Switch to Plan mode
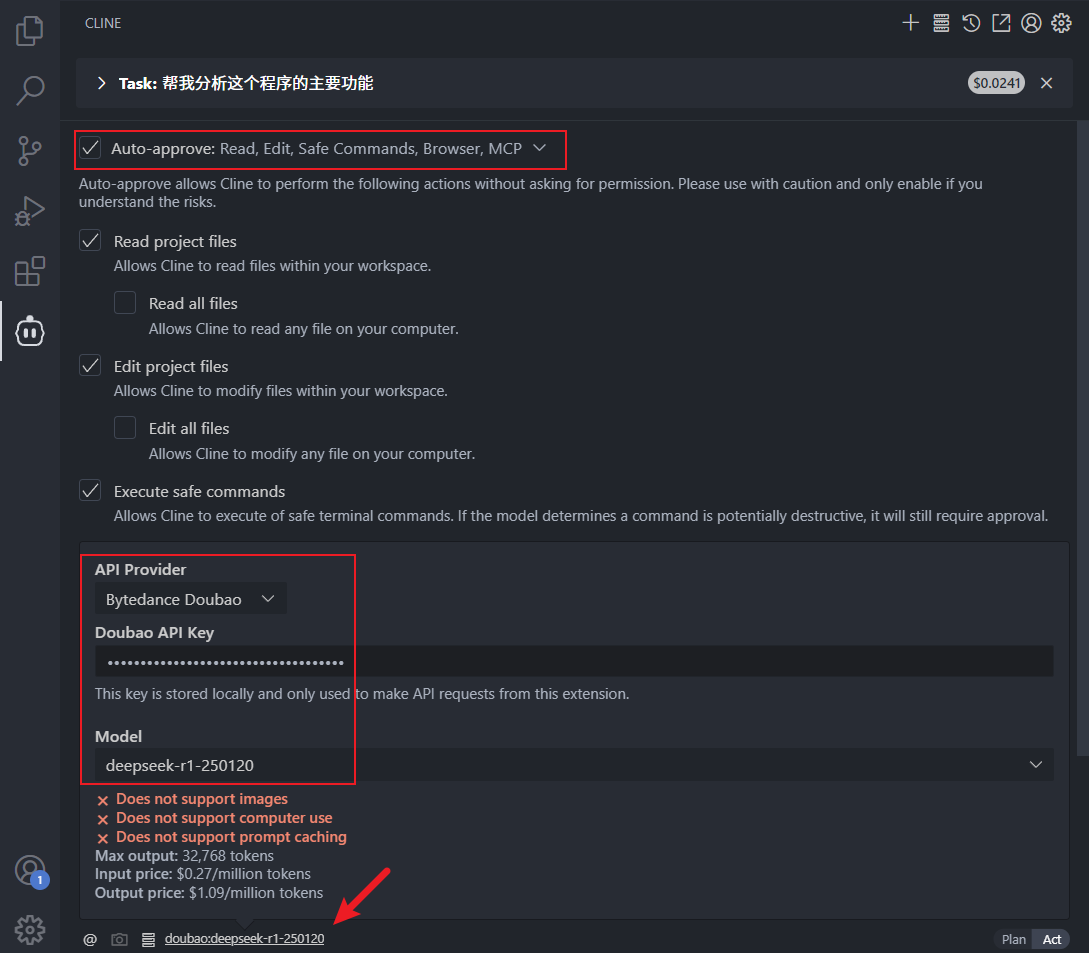Screen dimensions: 1089x953 (x=1013, y=940)
